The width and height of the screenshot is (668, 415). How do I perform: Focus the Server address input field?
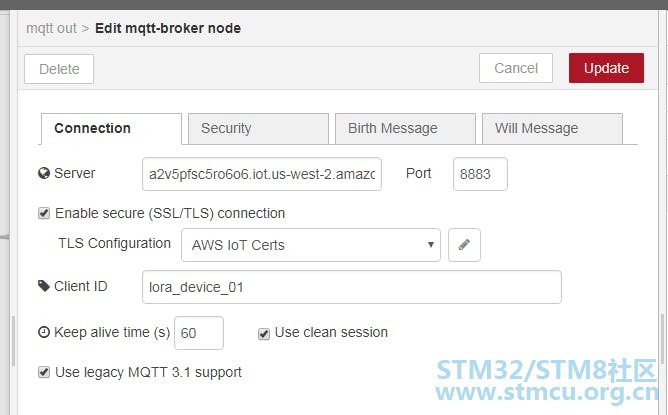(x=262, y=174)
